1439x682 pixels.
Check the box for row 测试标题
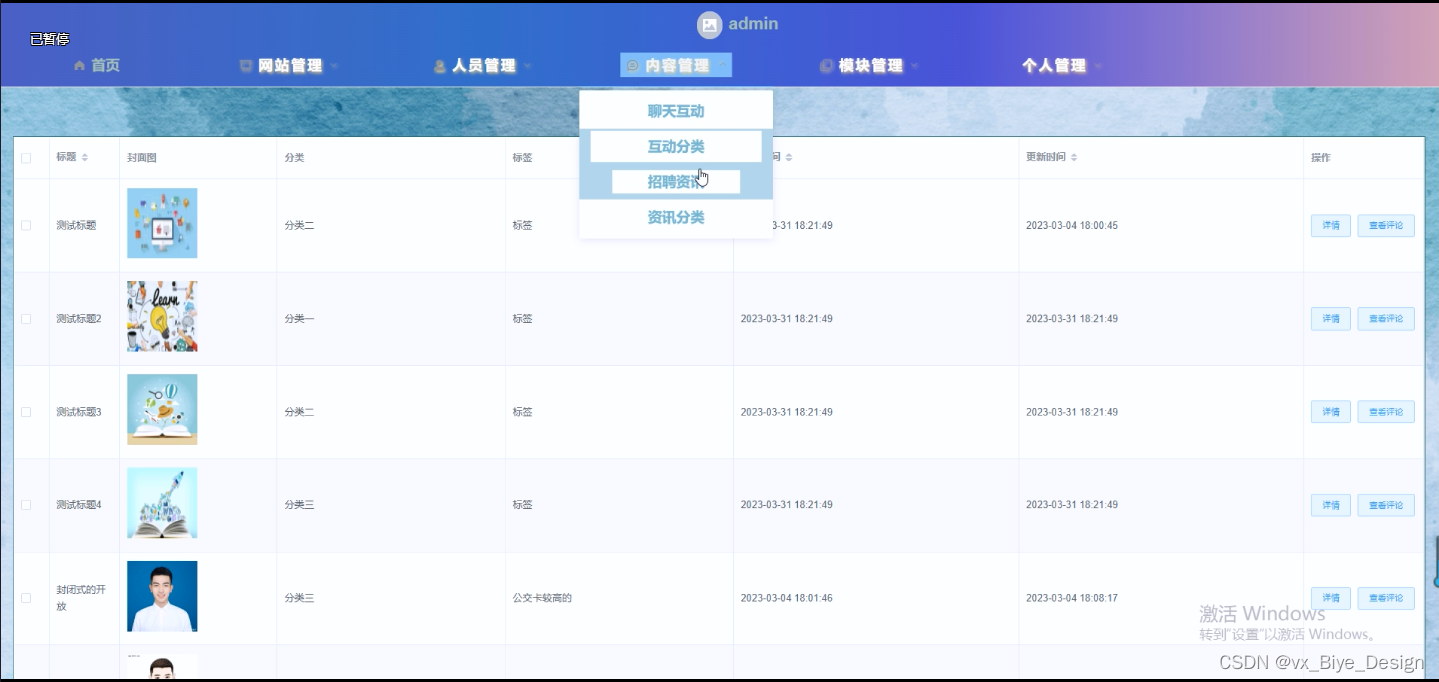tap(26, 225)
